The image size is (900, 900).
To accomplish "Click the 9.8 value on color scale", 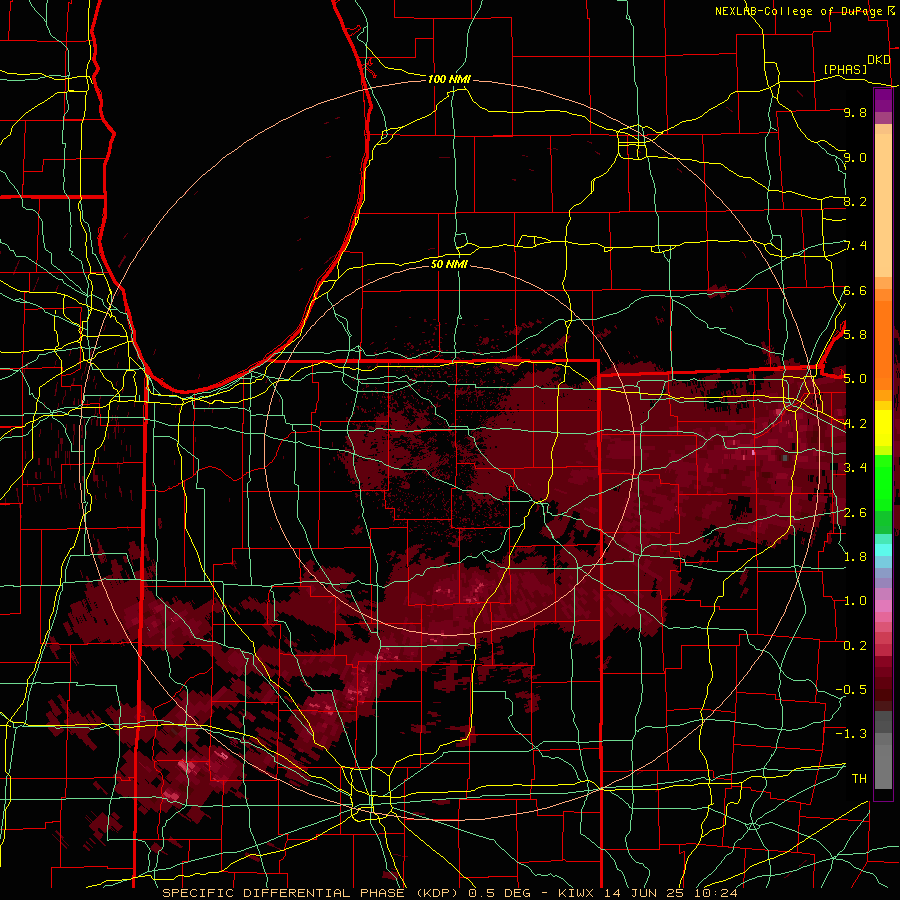I will click(x=855, y=112).
